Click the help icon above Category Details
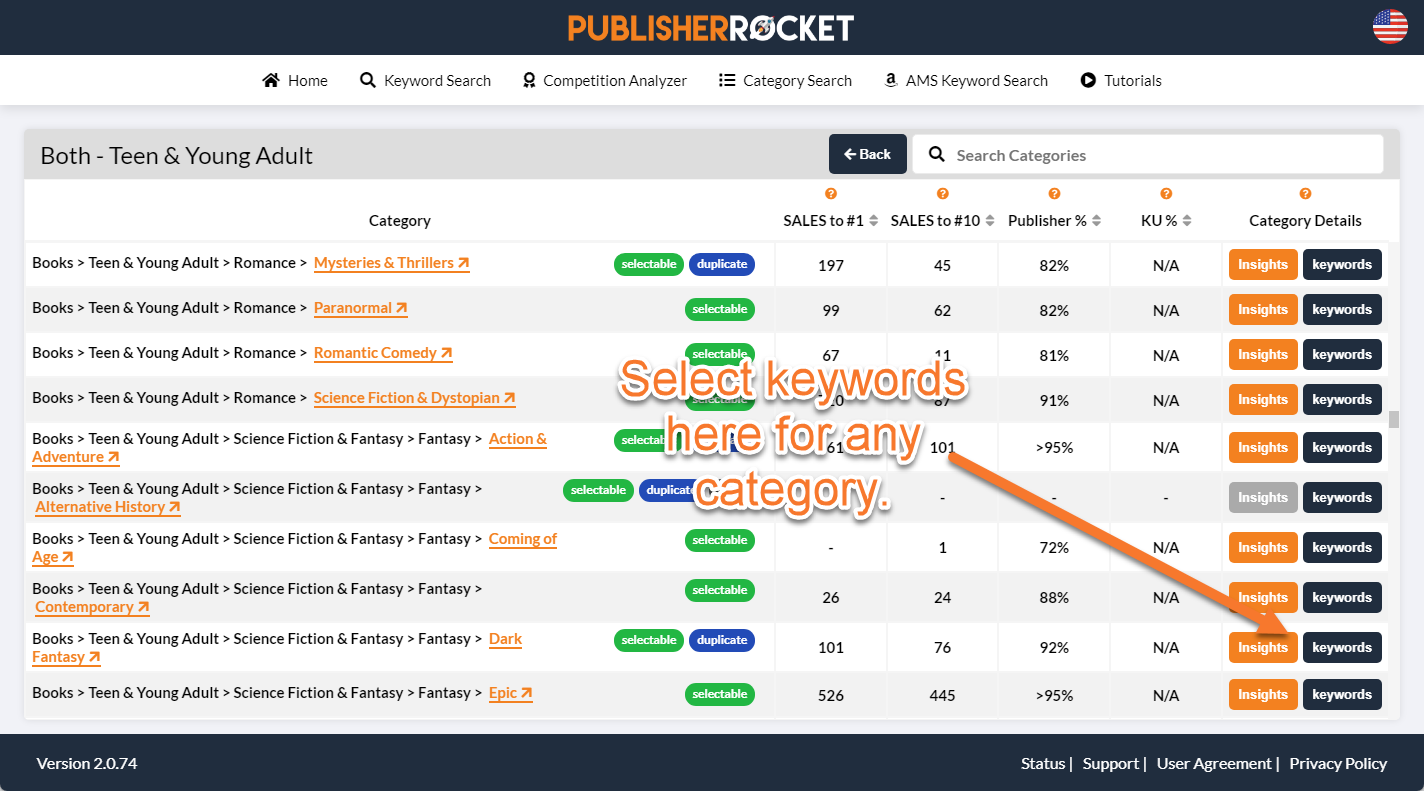This screenshot has height=791, width=1424. click(x=1305, y=193)
